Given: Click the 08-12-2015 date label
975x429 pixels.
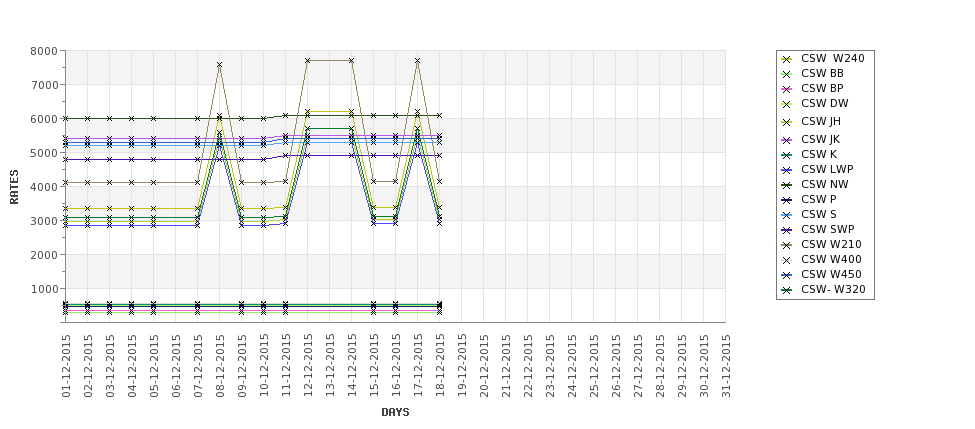Looking at the screenshot, I should pyautogui.click(x=220, y=366).
